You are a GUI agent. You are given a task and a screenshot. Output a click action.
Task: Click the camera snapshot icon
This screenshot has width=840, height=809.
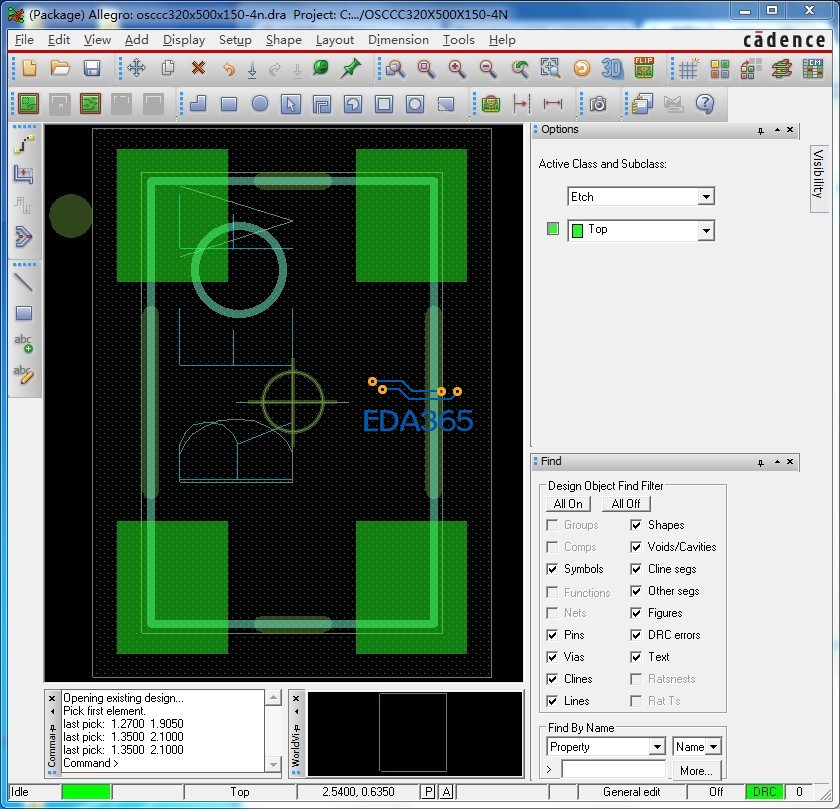[x=597, y=104]
